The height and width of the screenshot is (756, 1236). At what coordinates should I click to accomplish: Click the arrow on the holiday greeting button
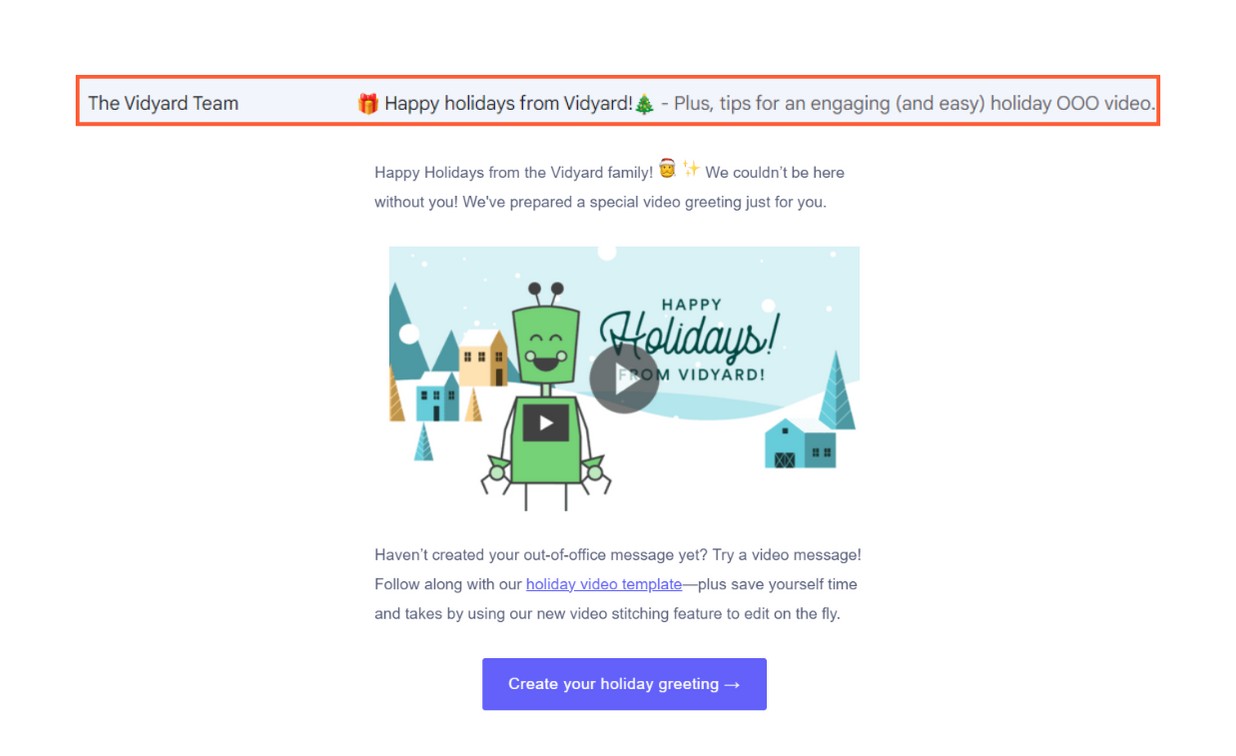pos(732,684)
